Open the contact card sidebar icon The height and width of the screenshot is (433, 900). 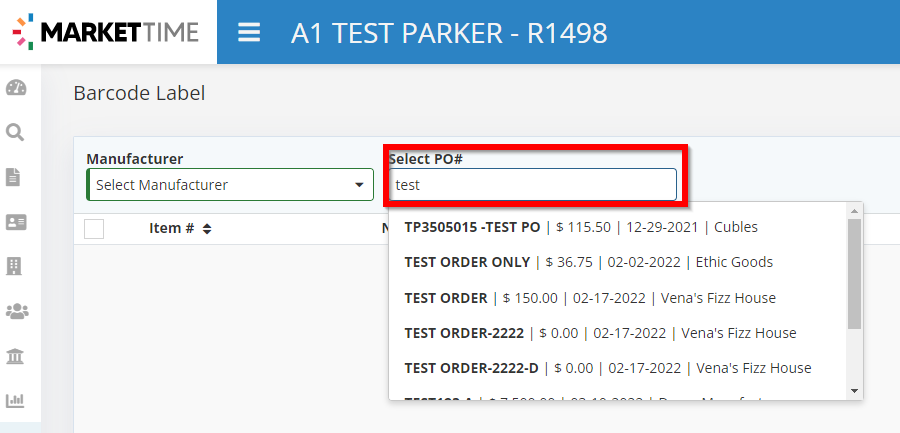click(x=16, y=222)
